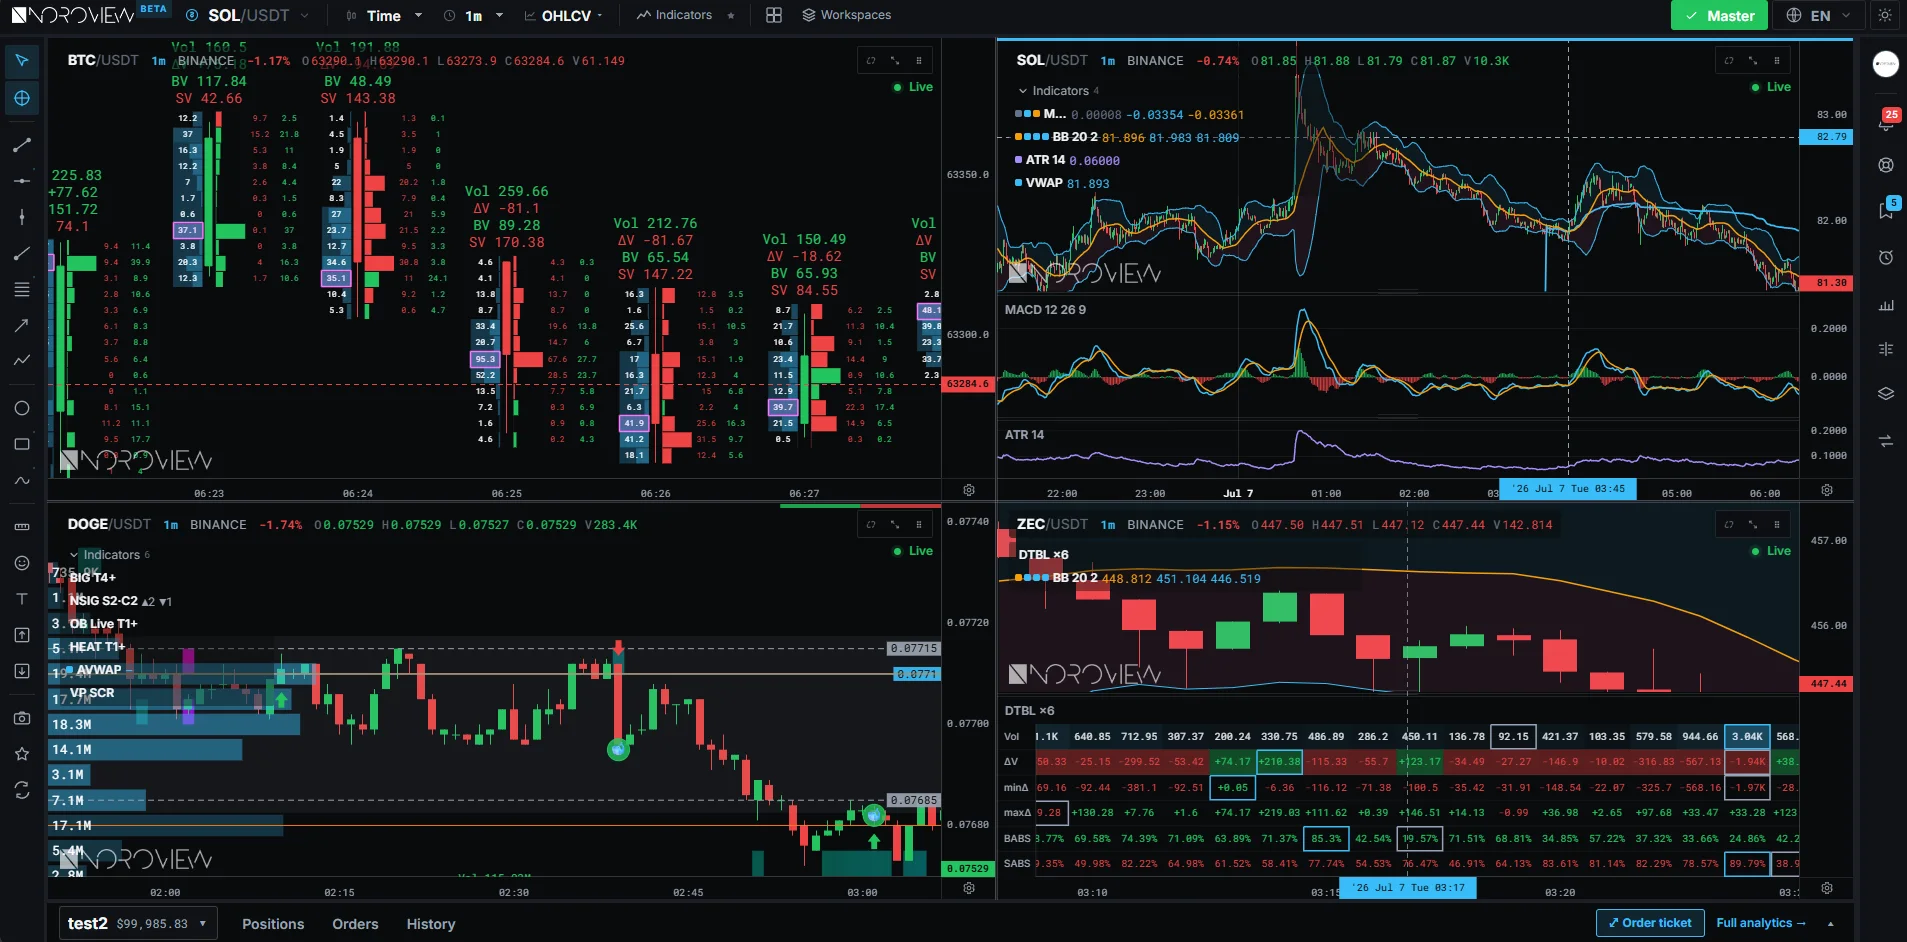Image resolution: width=1907 pixels, height=942 pixels.
Task: Open the layers panel in right sidebar
Action: click(x=1886, y=393)
